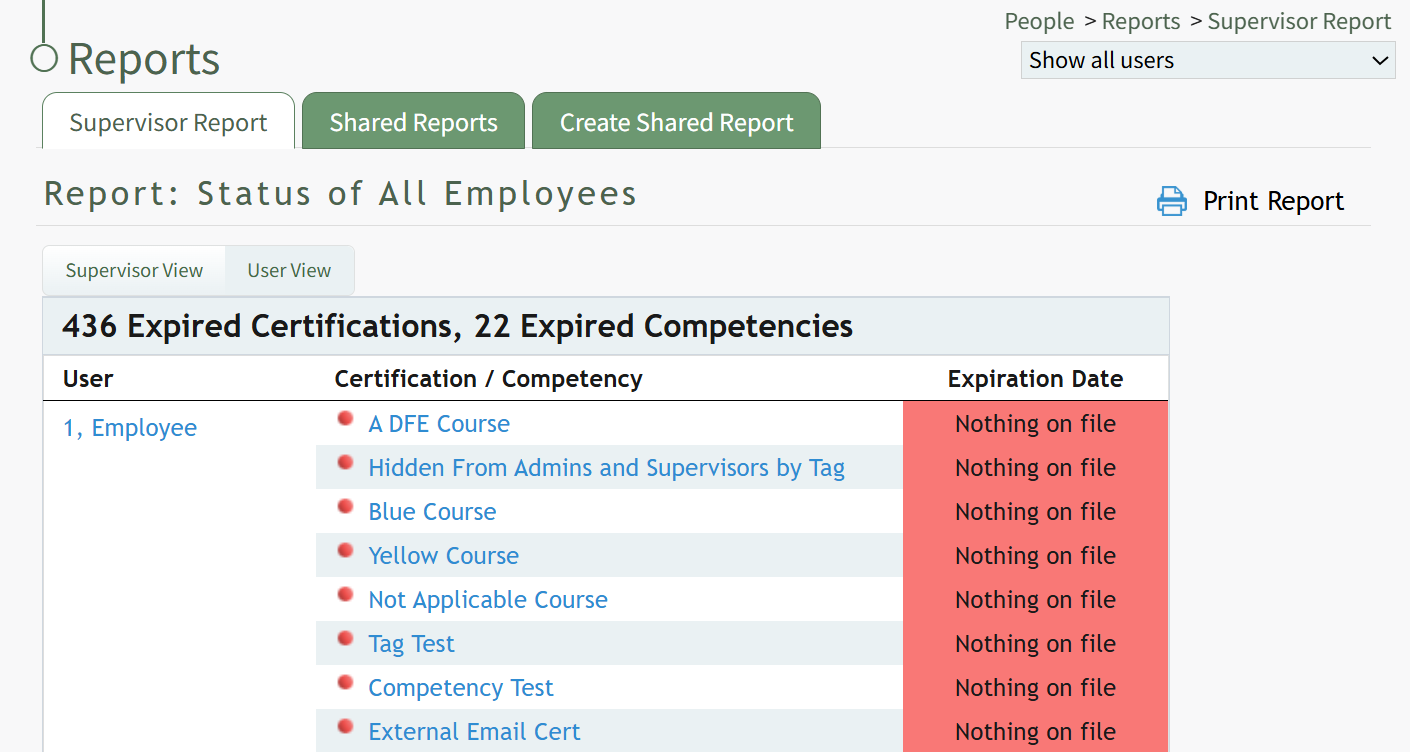This screenshot has height=752, width=1410.
Task: Click the red dot next to Yellow Course
Action: click(346, 551)
